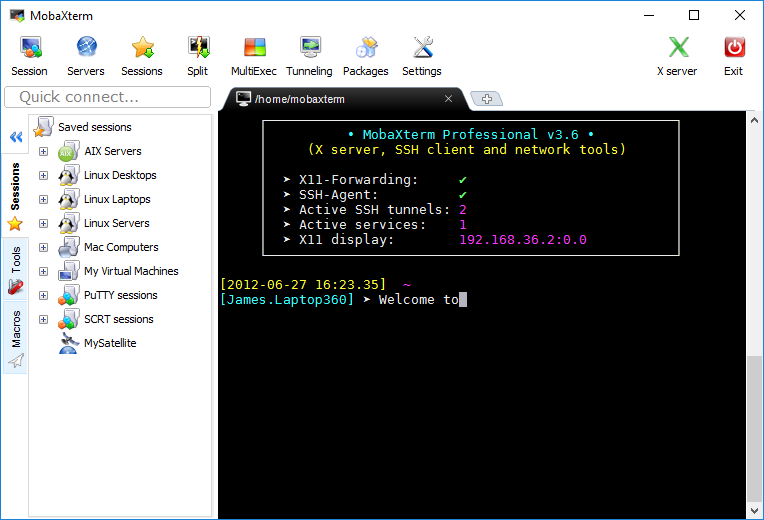Click the terminal vertical scrollbar thumb
The width and height of the screenshot is (764, 520).
click(x=754, y=429)
